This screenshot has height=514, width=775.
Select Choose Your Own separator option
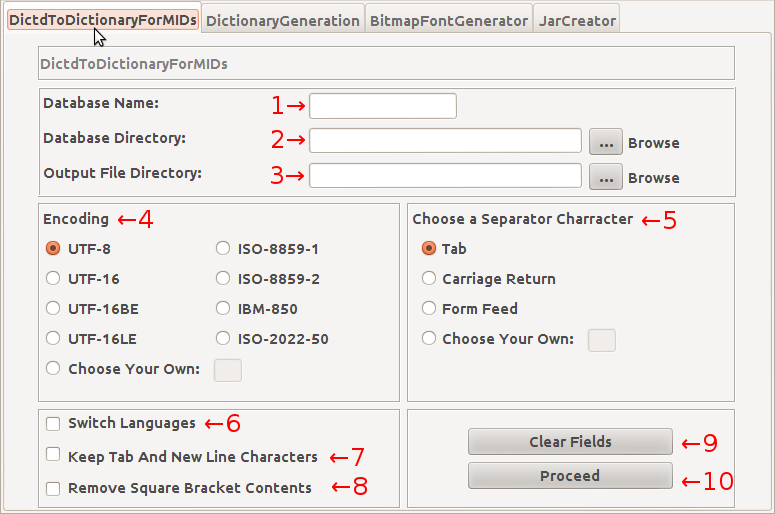429,339
